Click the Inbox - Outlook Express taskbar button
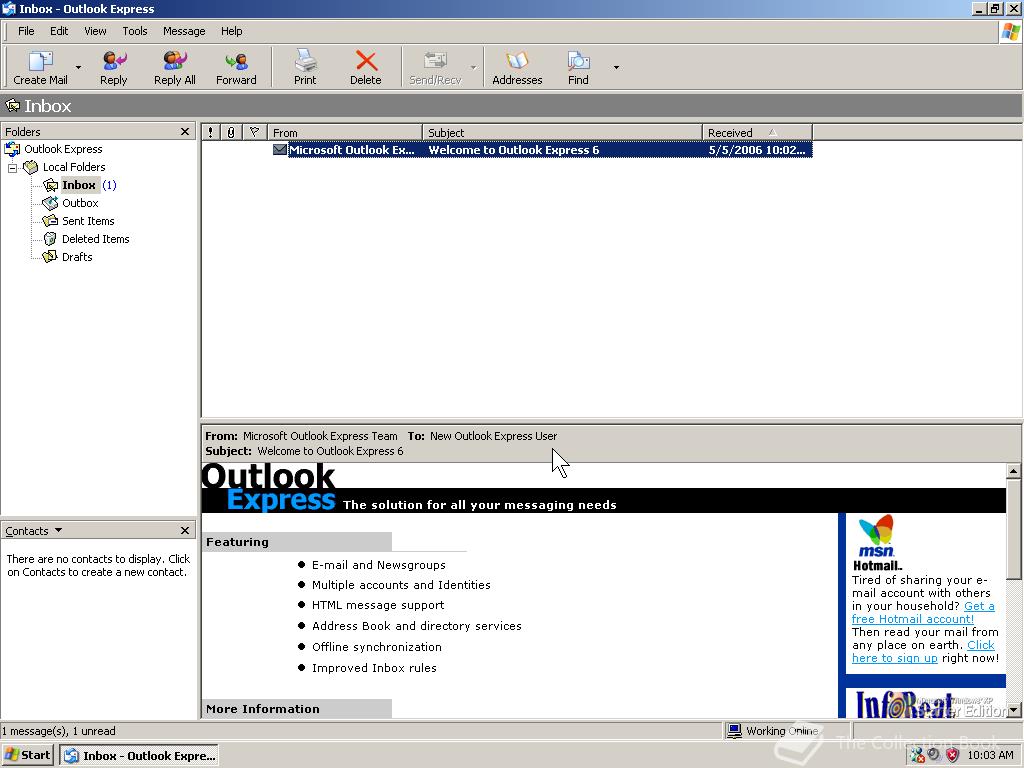This screenshot has width=1024, height=768. tap(139, 756)
